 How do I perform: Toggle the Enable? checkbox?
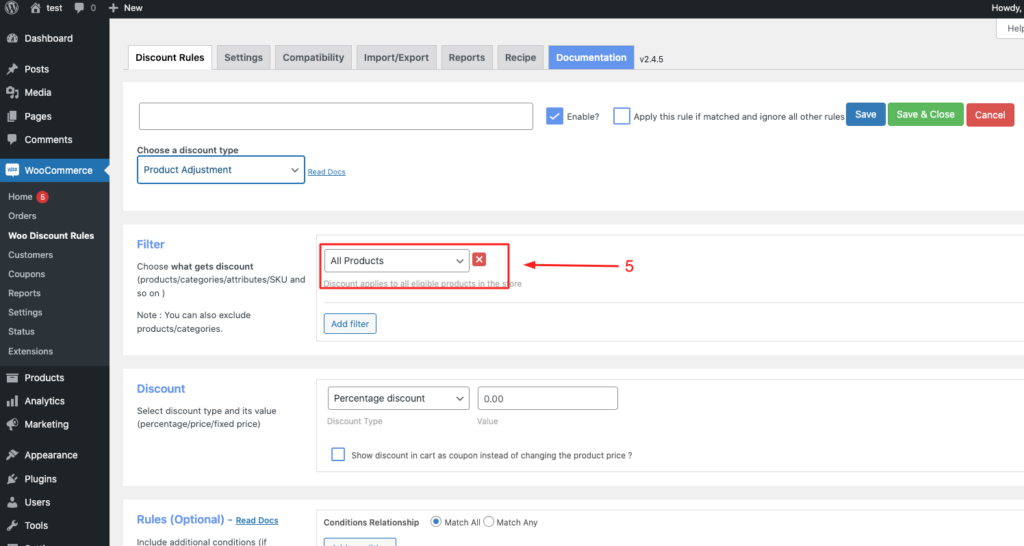tap(554, 116)
